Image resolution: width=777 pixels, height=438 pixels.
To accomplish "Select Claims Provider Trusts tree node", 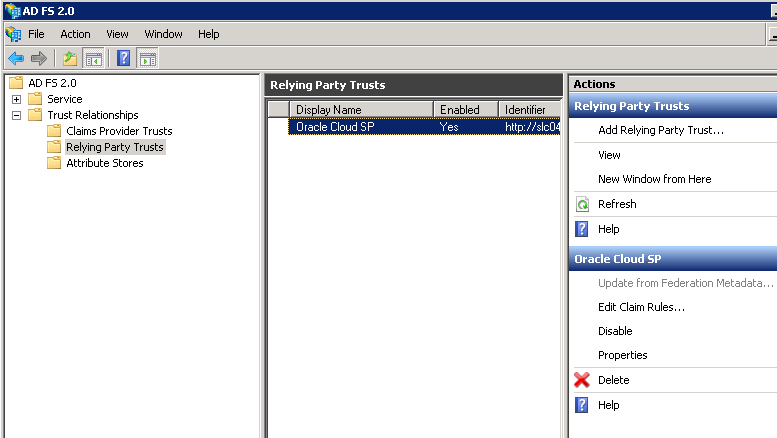I will click(119, 131).
